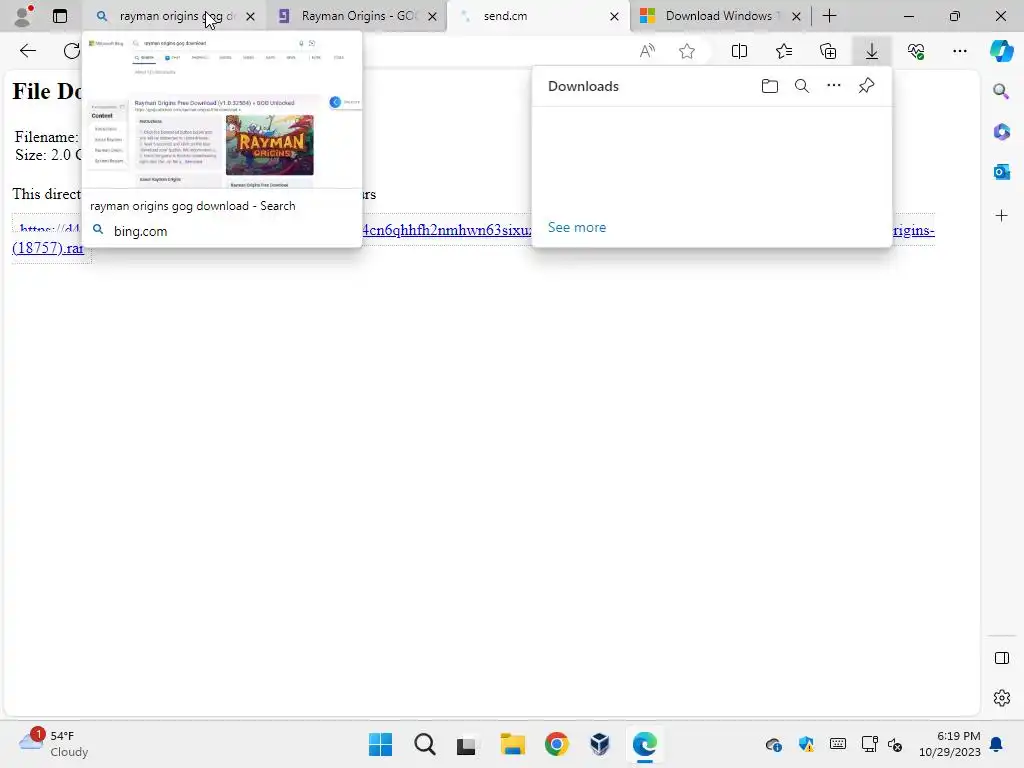Open clock and date 6:19 PM
The width and height of the screenshot is (1024, 768).
950,744
